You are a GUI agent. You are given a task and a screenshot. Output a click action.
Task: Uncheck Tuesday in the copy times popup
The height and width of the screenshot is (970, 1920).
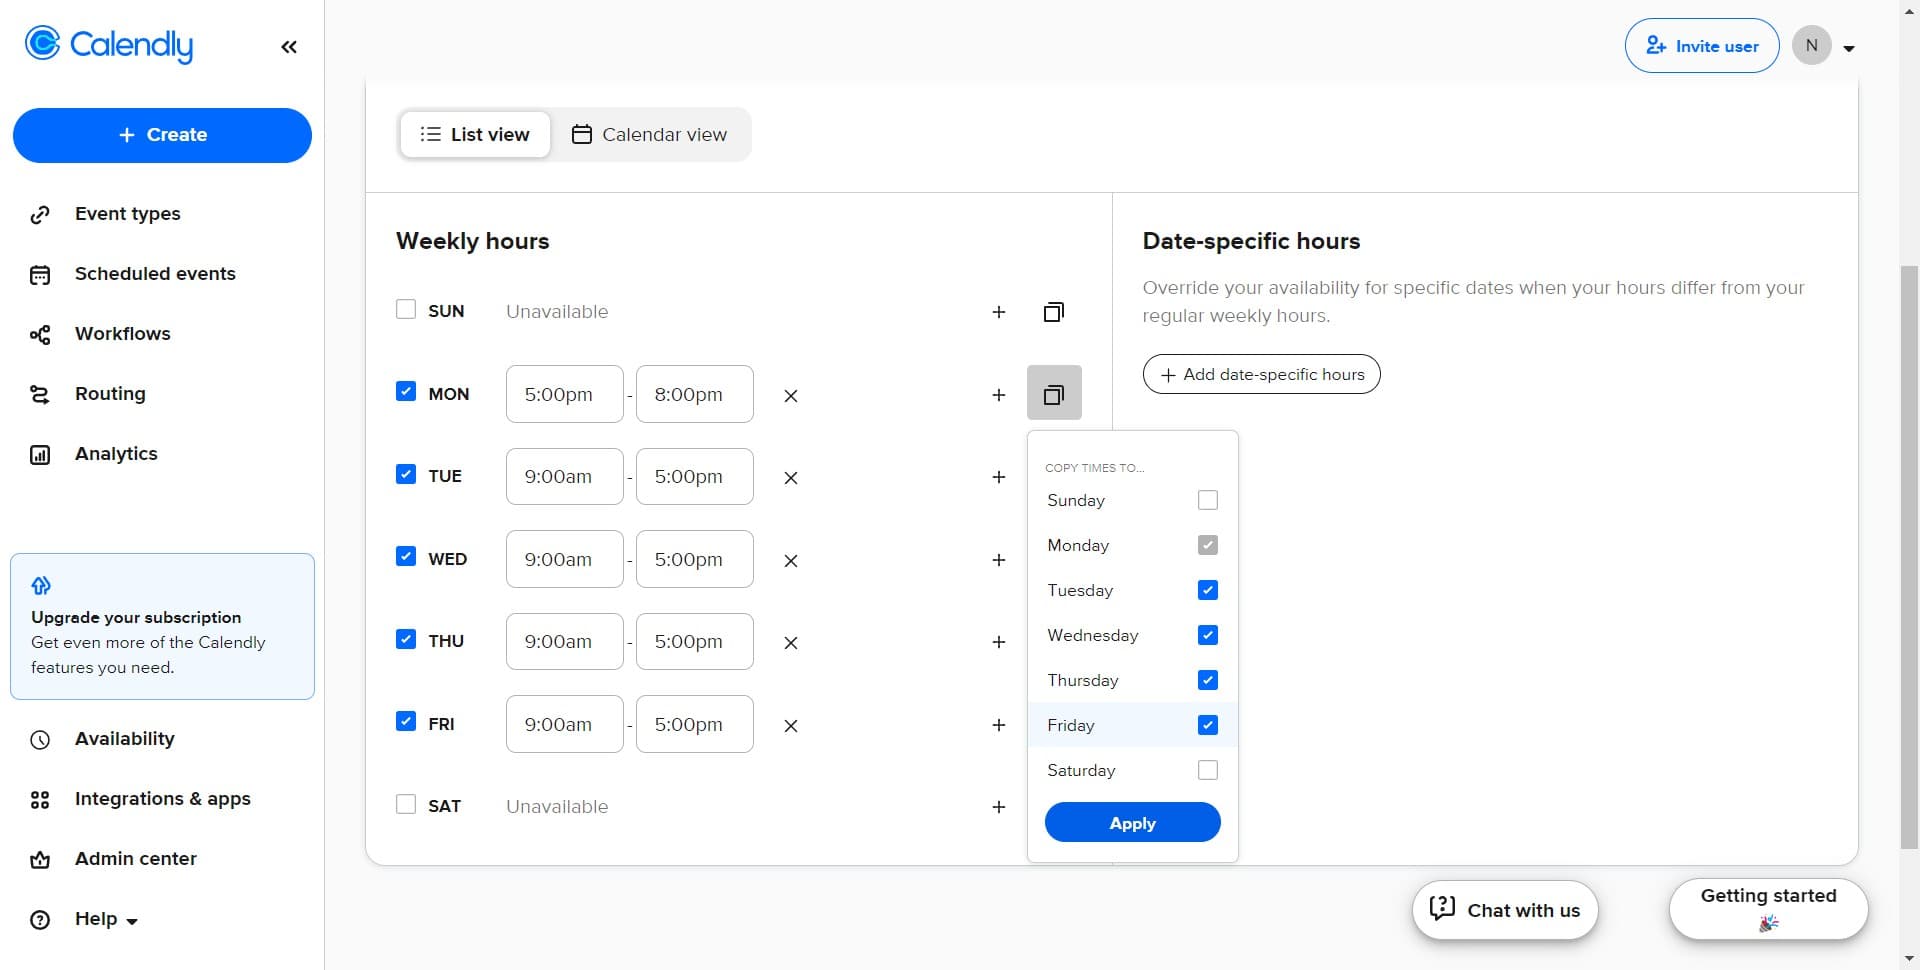pos(1208,590)
